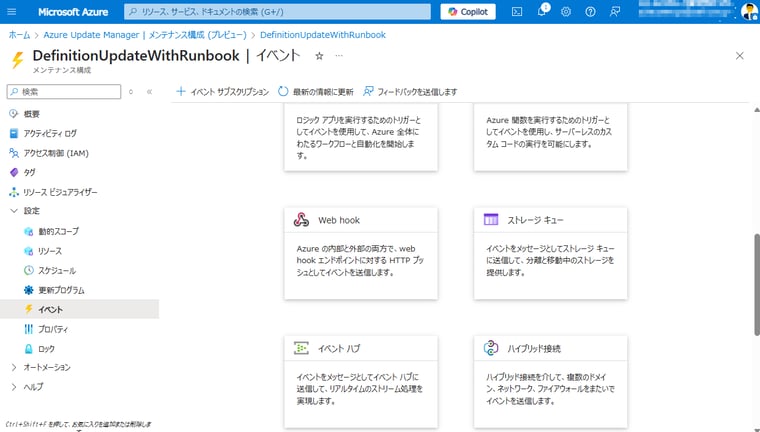Click 最新の情報に更新 refresh button

coord(316,92)
